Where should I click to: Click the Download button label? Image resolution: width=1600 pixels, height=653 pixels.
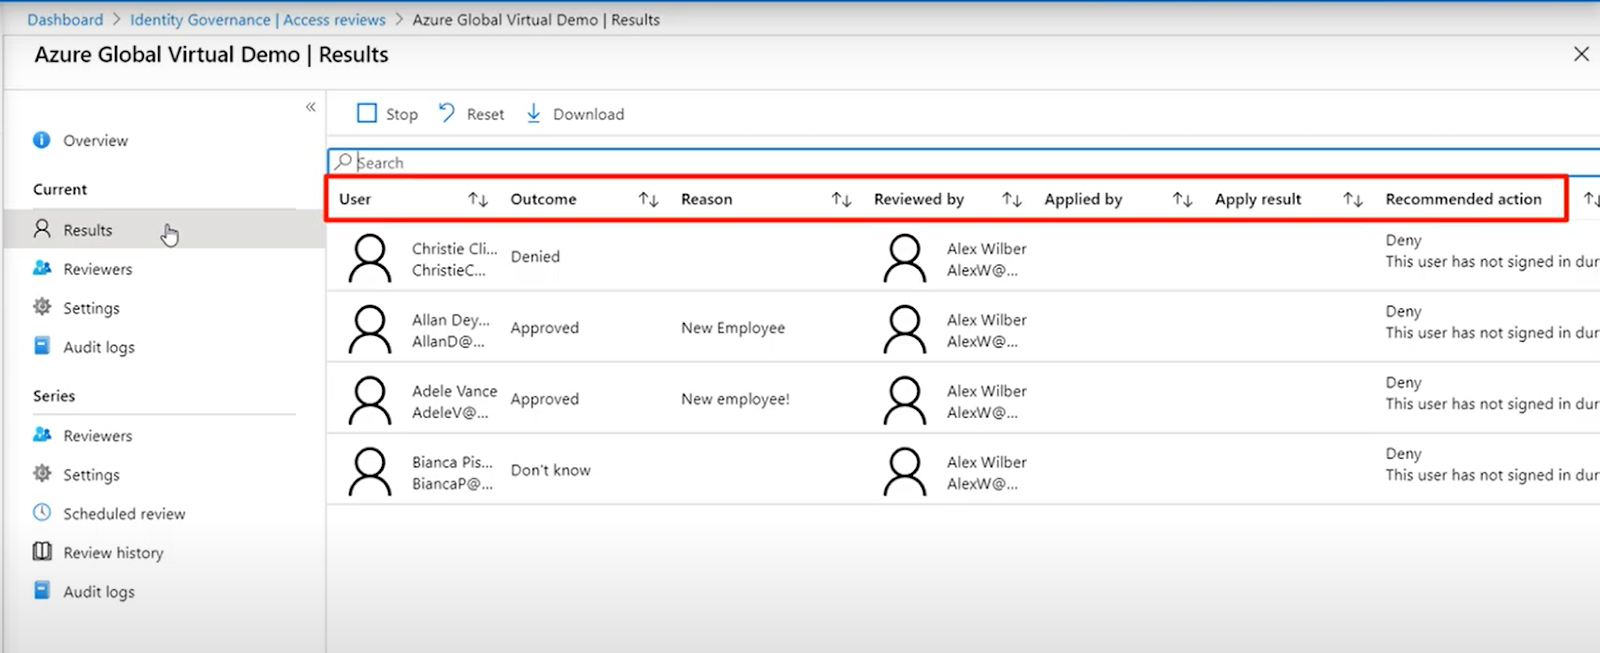pos(588,114)
